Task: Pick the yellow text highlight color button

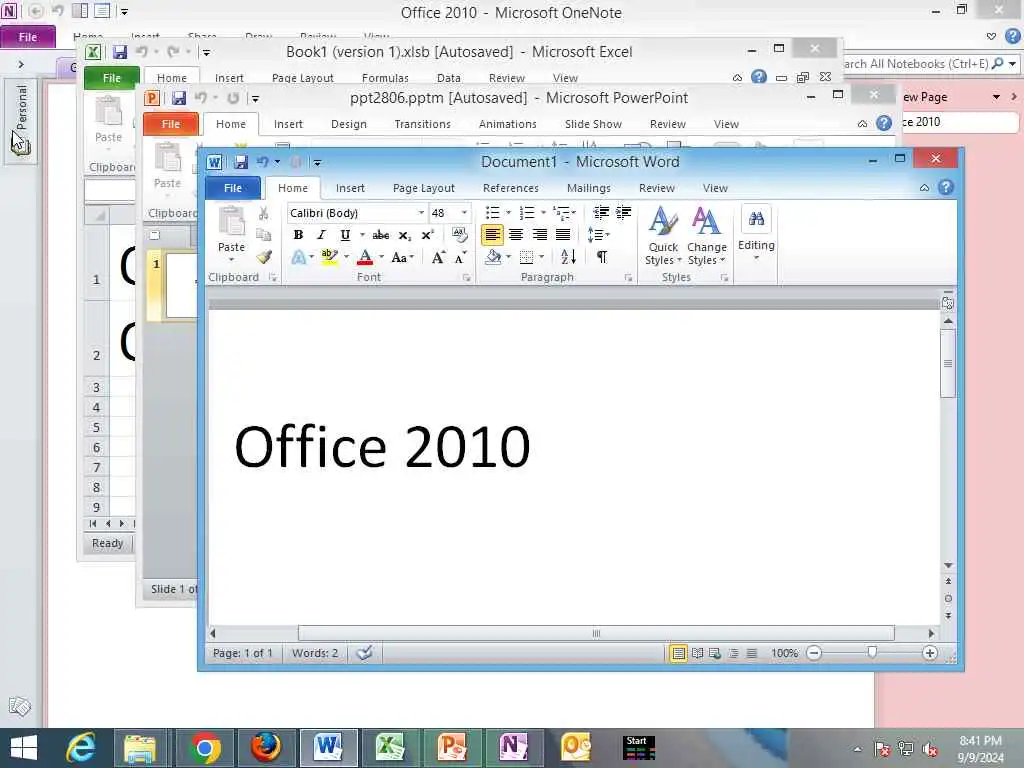Action: tap(329, 257)
